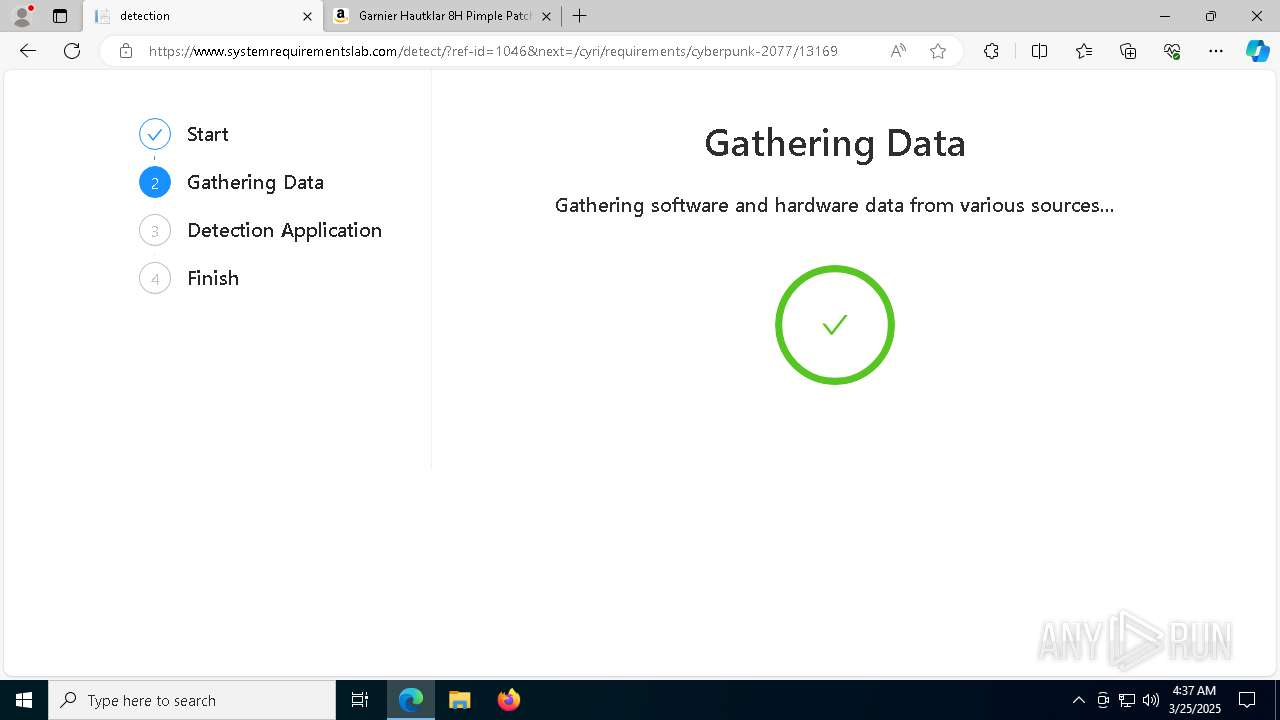Open the Favorites list
The image size is (1280, 720).
1084,51
